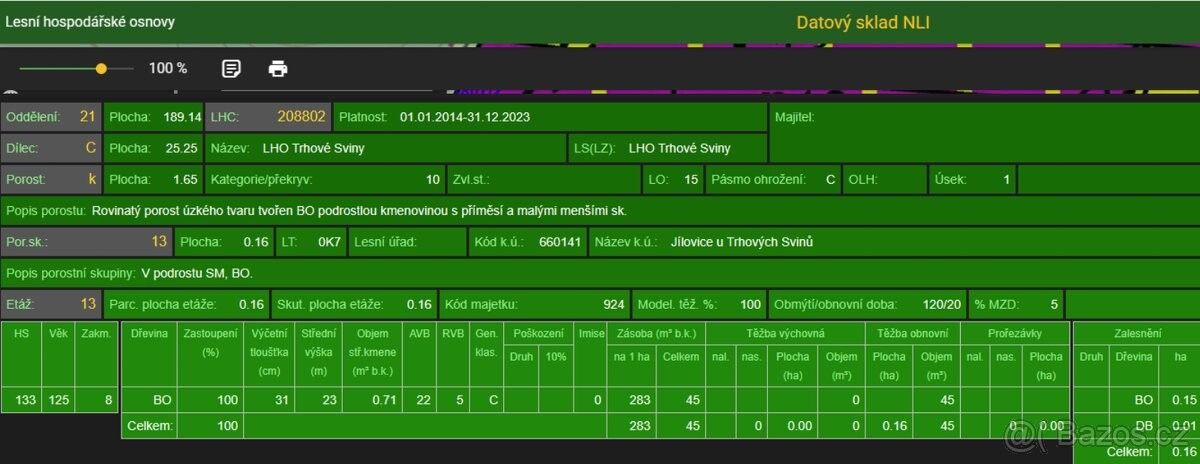
Task: Click the Por.sk. field showing 13
Action: (x=86, y=242)
